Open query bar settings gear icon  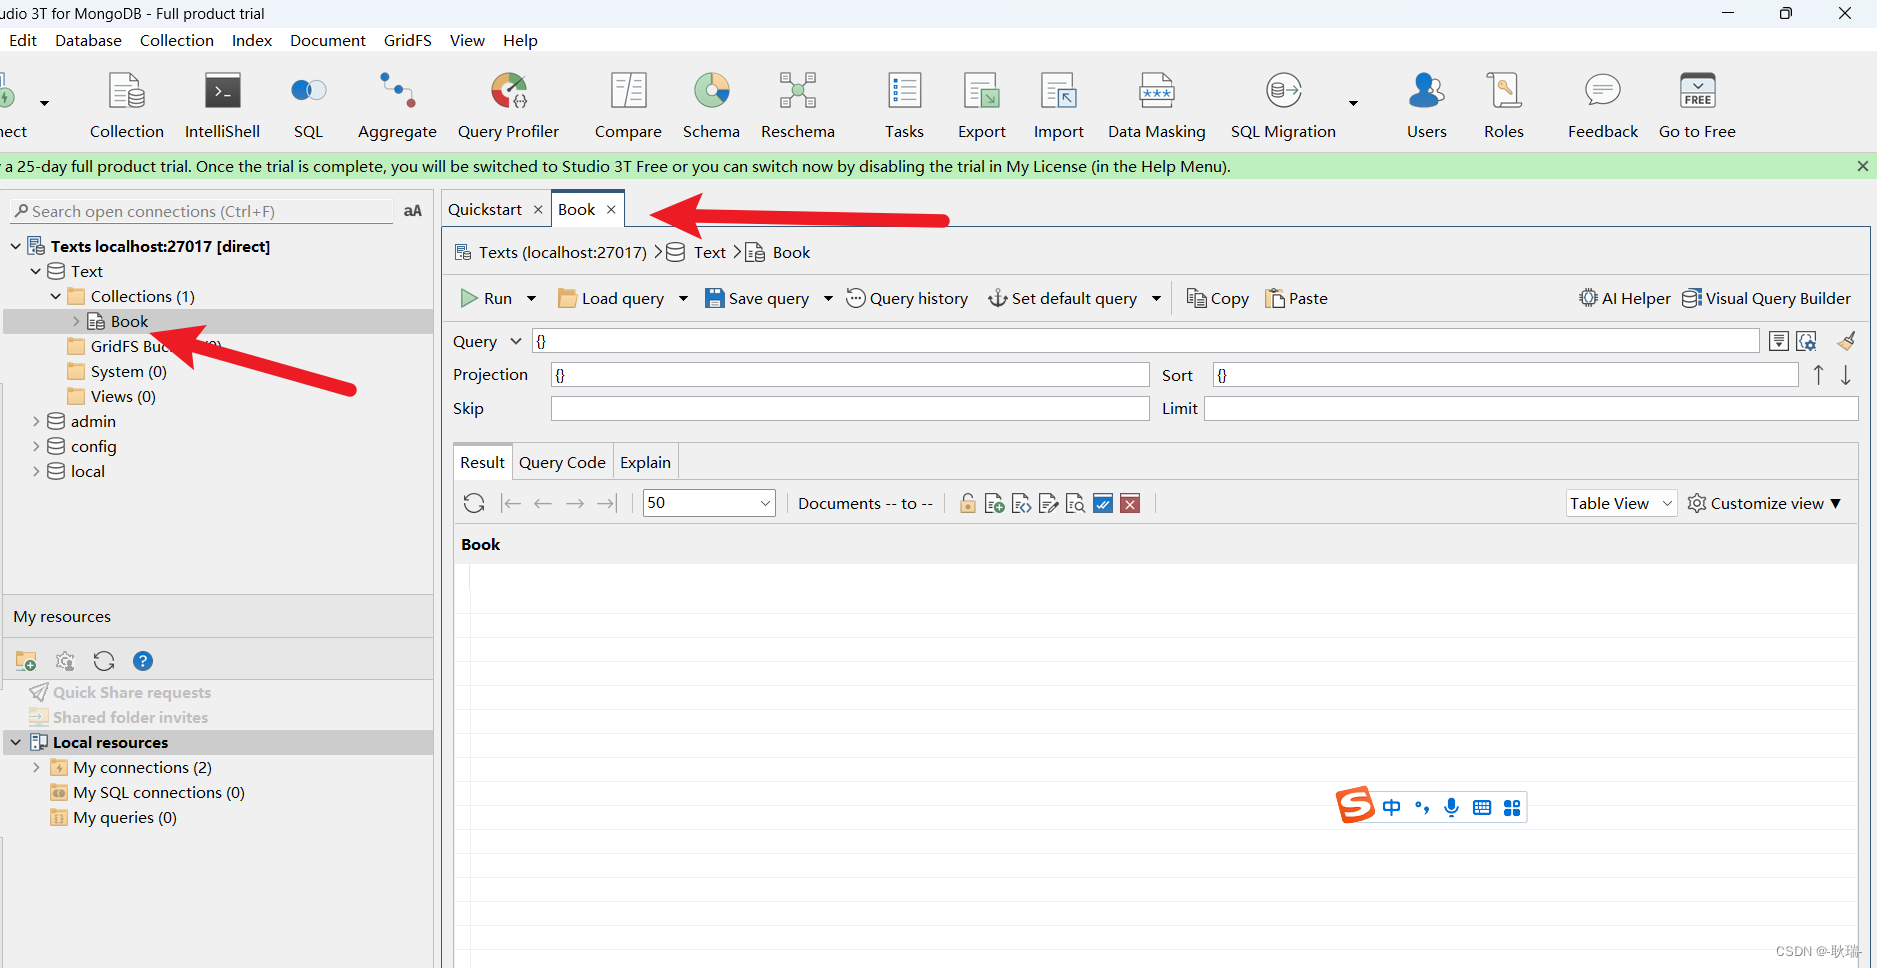(x=1806, y=341)
